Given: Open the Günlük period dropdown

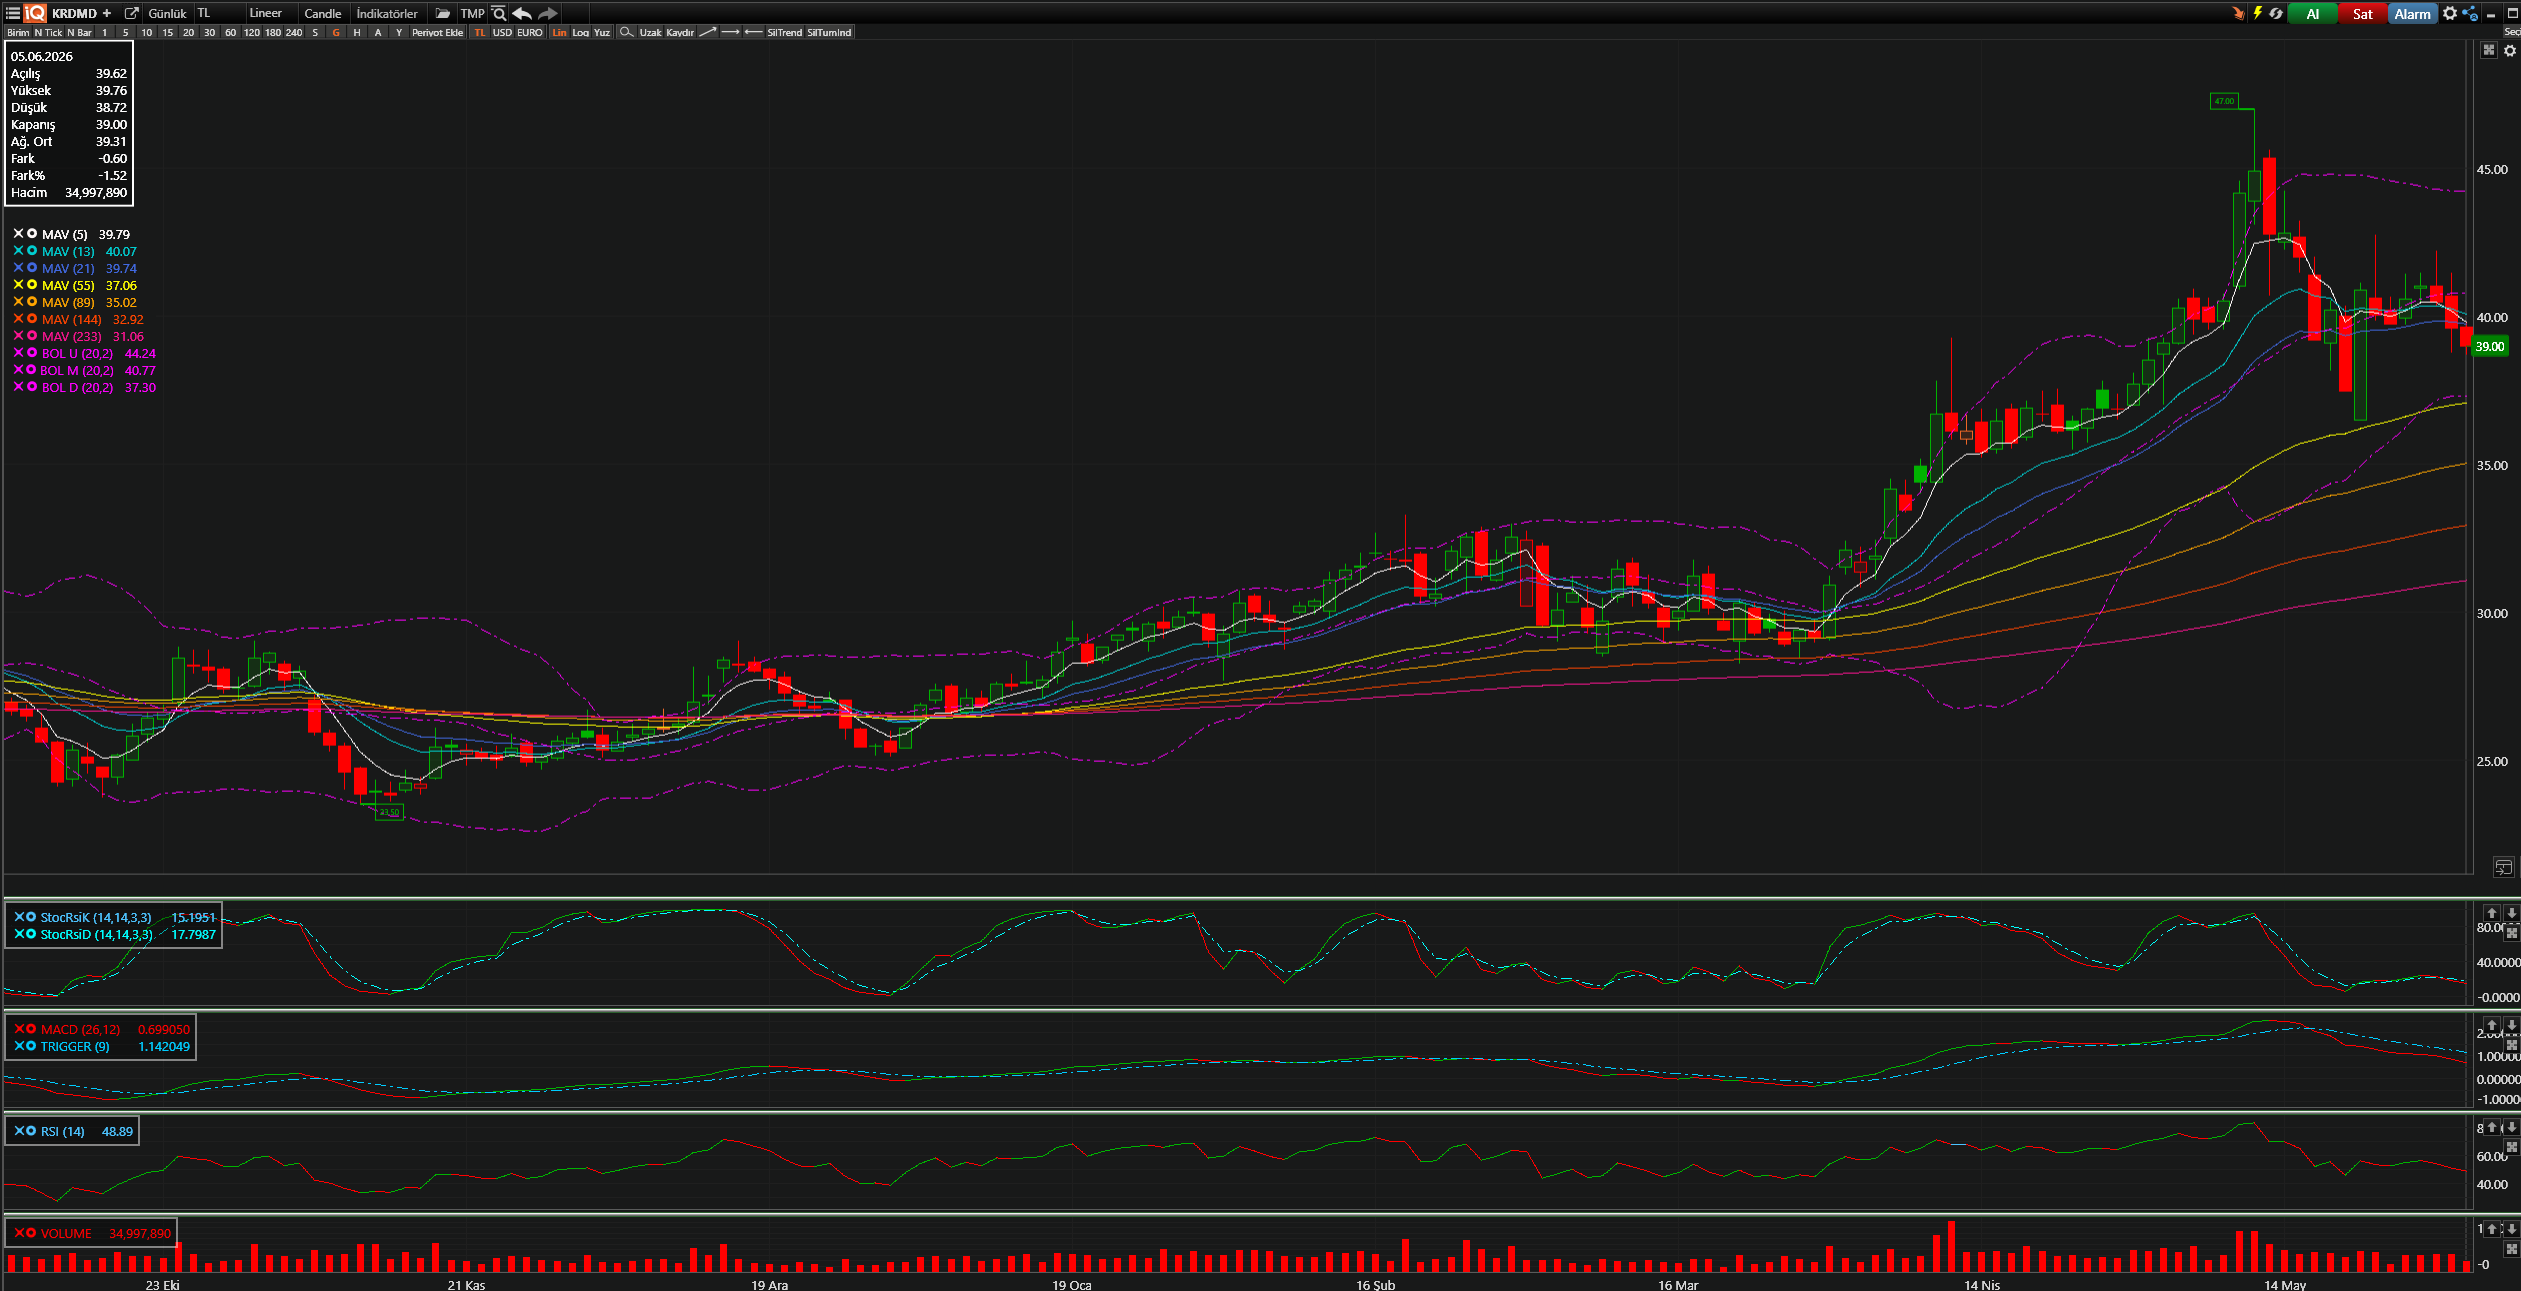Looking at the screenshot, I should pyautogui.click(x=167, y=13).
